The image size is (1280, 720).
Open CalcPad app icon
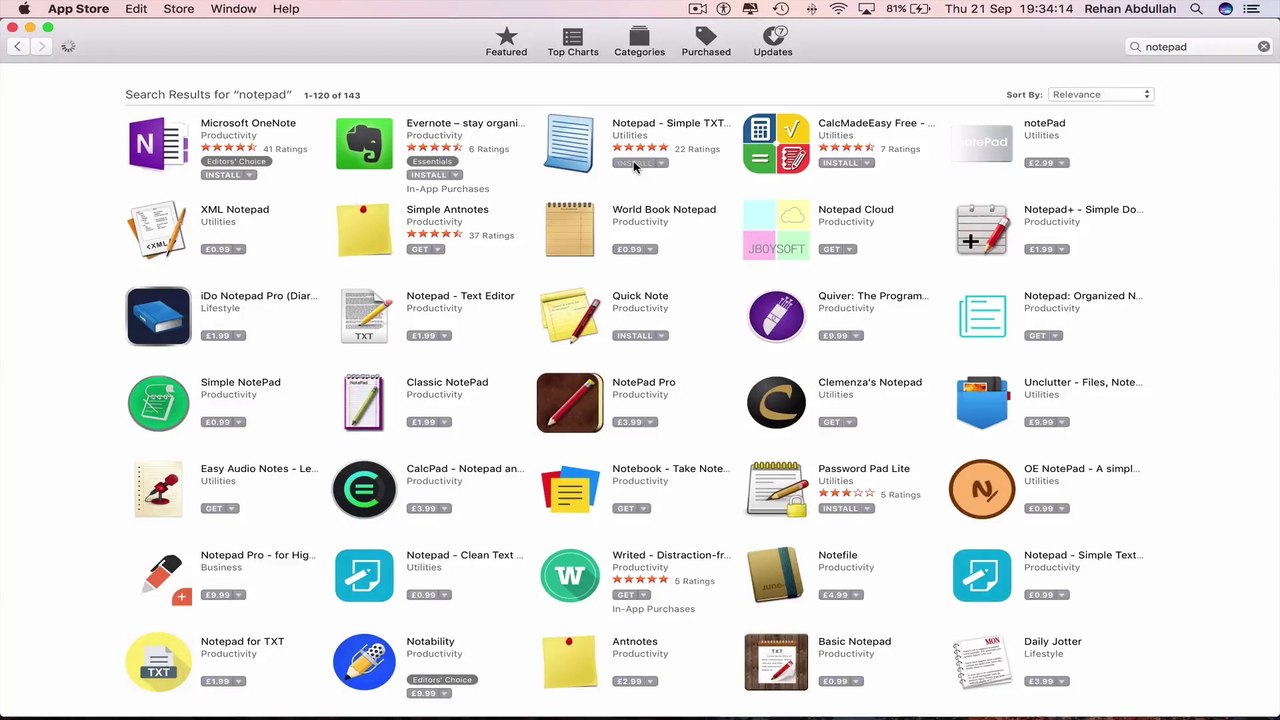click(364, 489)
